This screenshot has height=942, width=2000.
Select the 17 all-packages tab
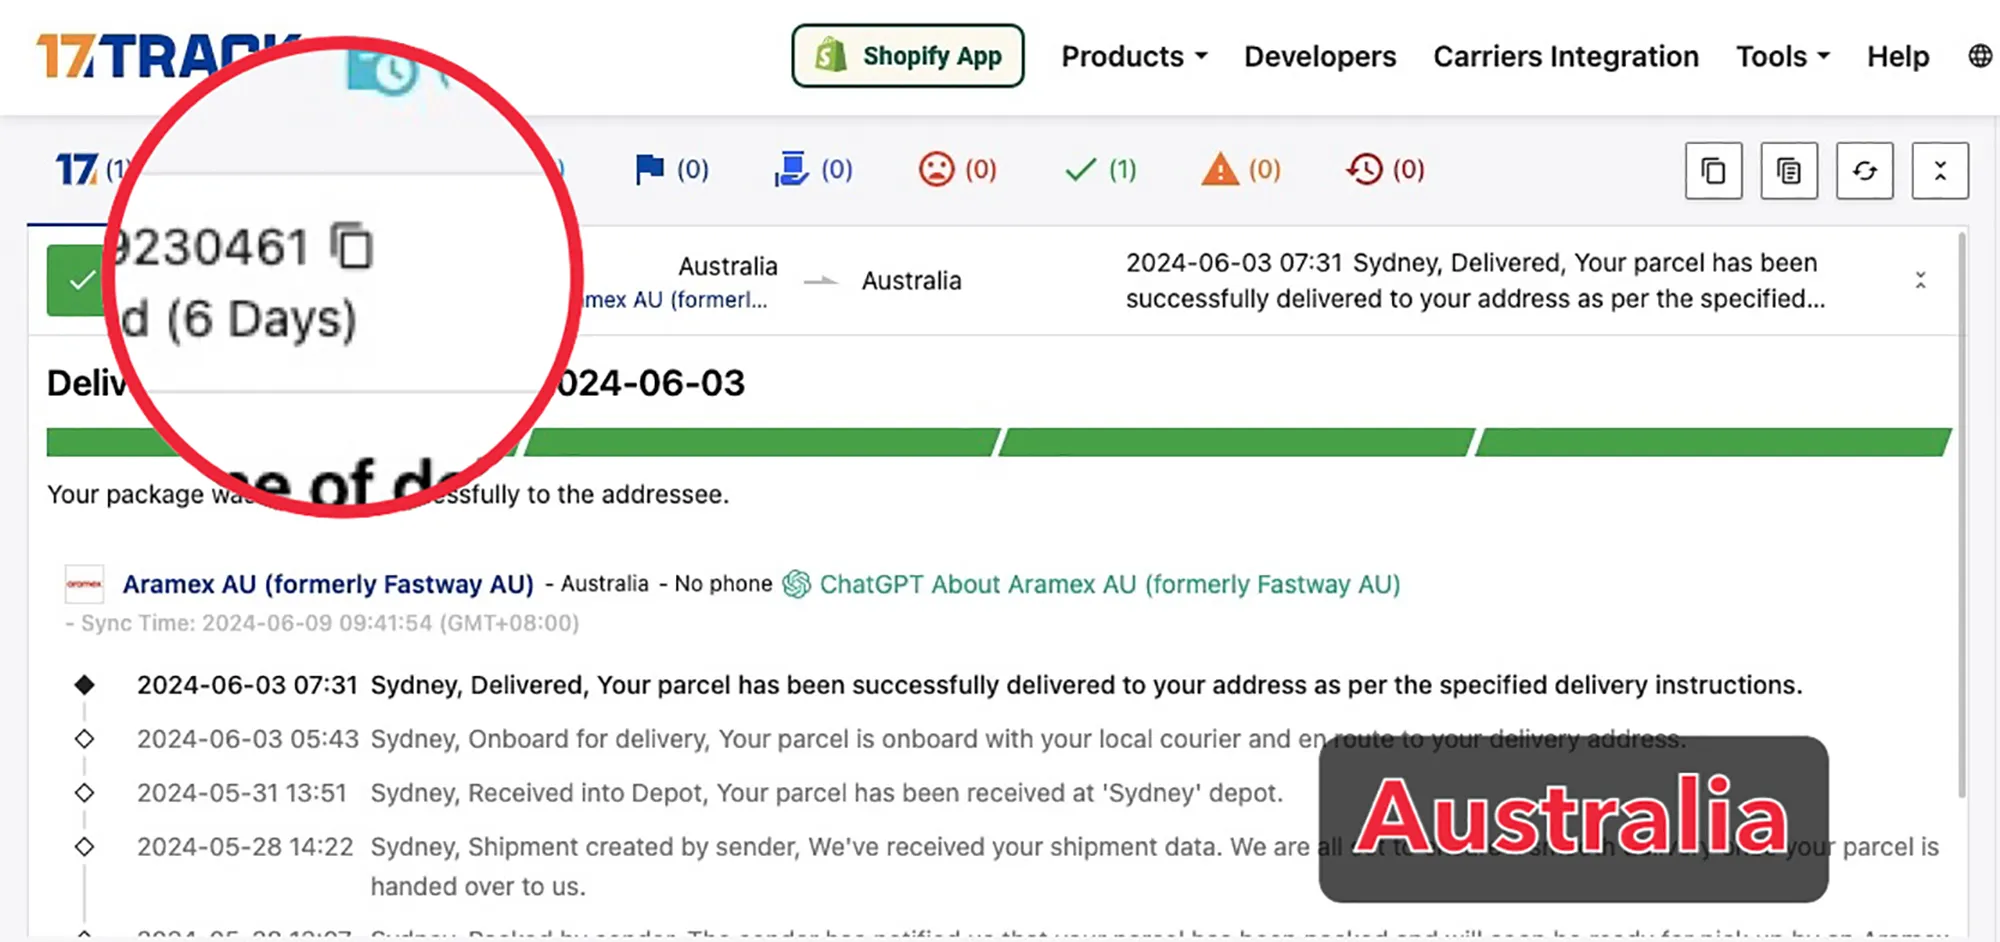point(90,169)
